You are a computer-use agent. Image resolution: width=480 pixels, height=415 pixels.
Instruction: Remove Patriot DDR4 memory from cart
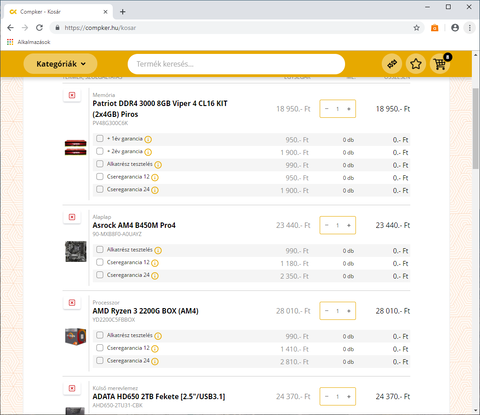72,95
